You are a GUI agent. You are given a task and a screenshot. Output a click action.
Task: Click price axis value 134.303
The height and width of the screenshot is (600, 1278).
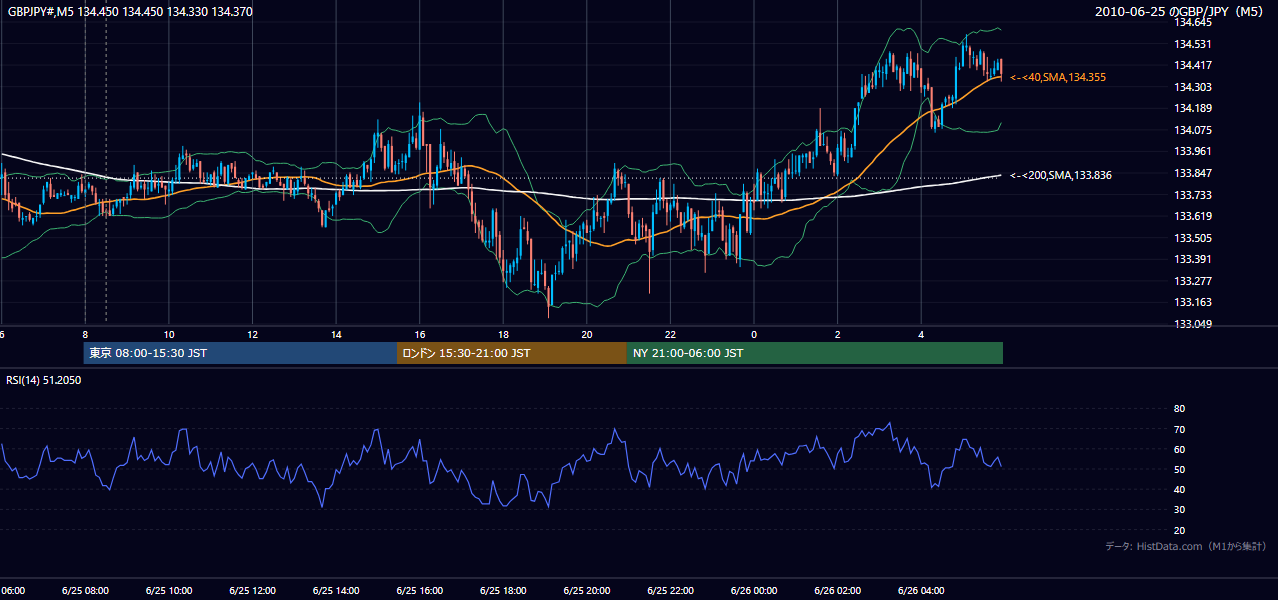click(x=1193, y=87)
